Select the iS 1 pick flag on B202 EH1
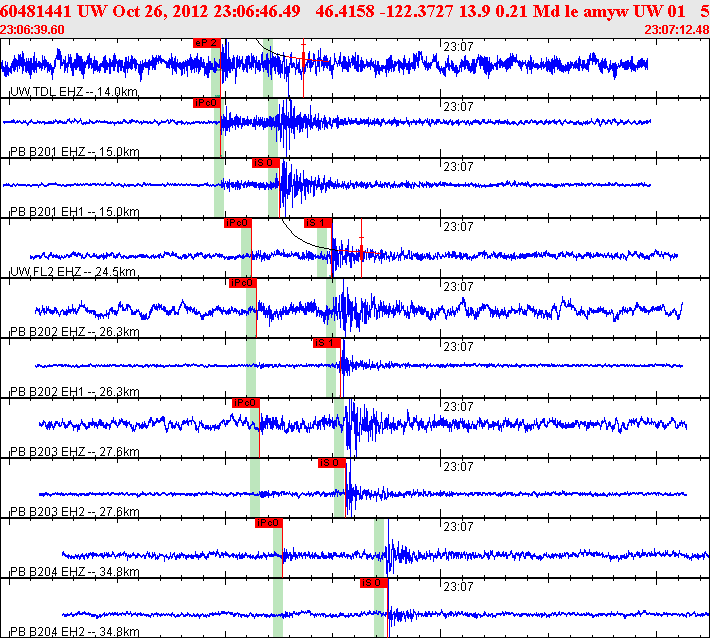 tap(326, 343)
